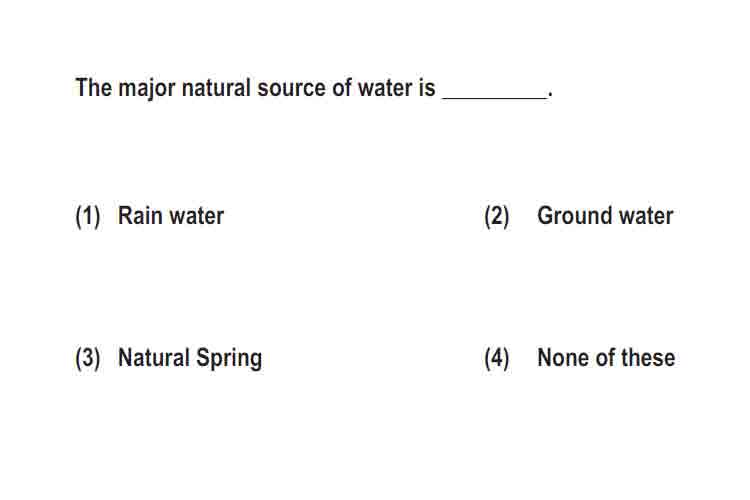Select the Ground water answer
Screen dimensions: 750x500
click(605, 216)
